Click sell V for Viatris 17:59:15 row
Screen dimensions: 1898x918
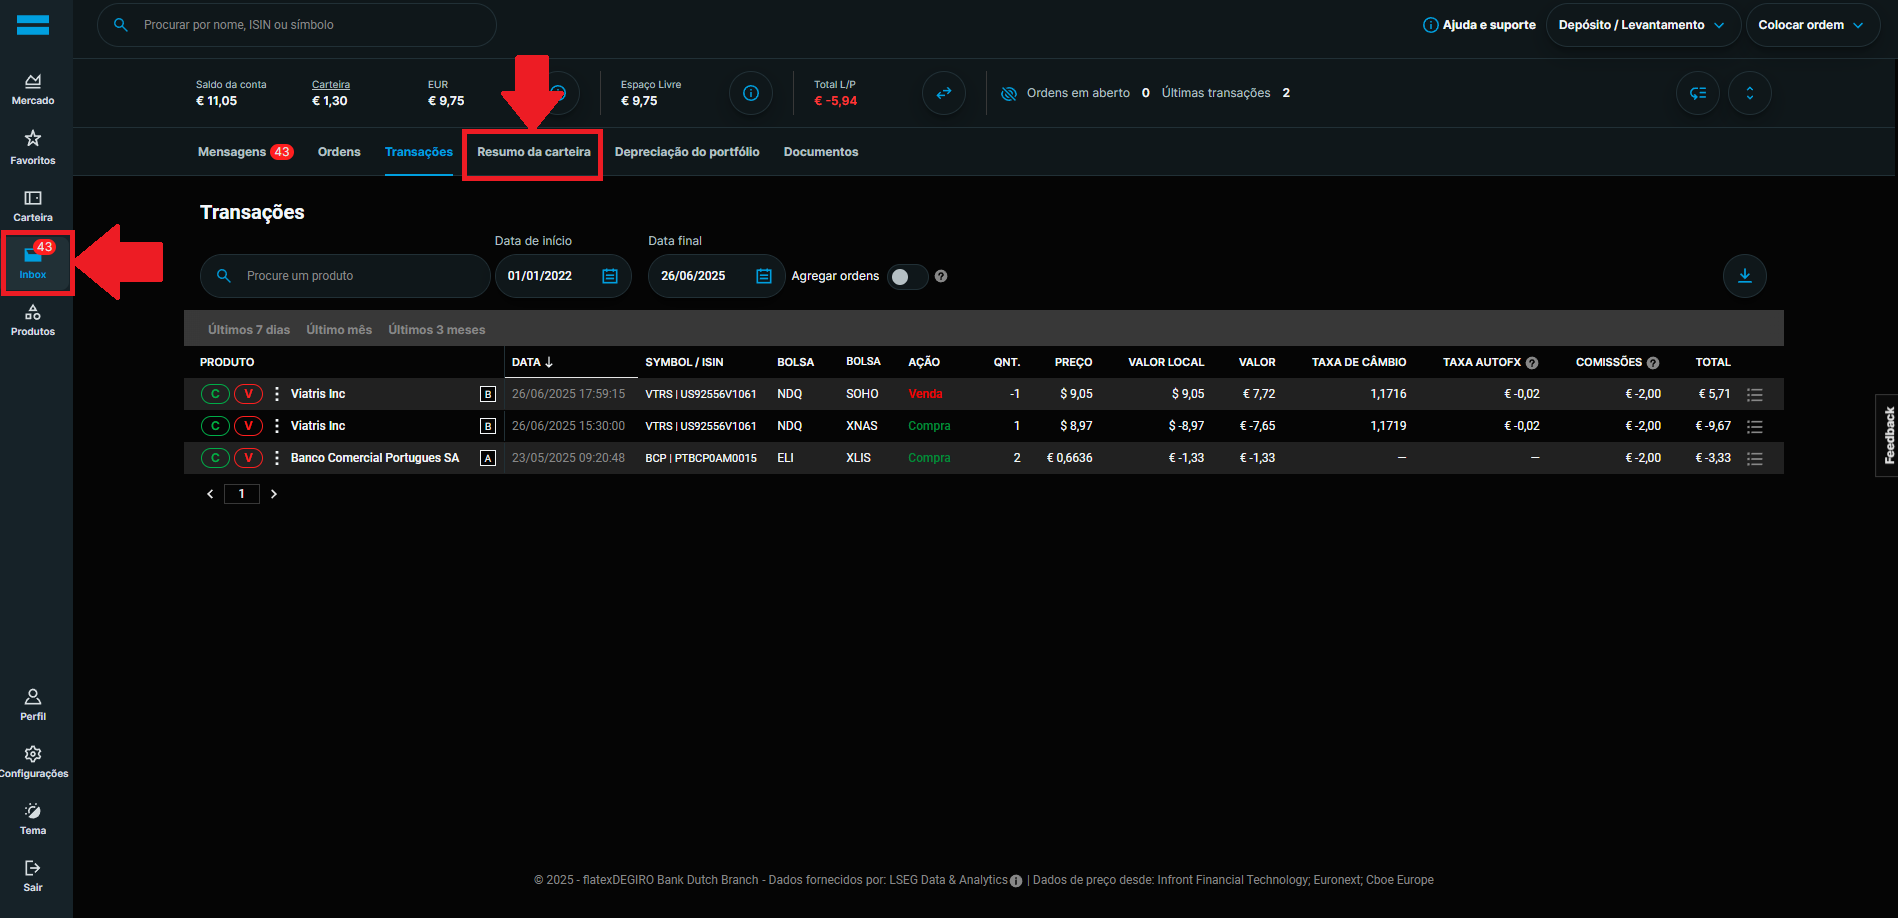(249, 394)
